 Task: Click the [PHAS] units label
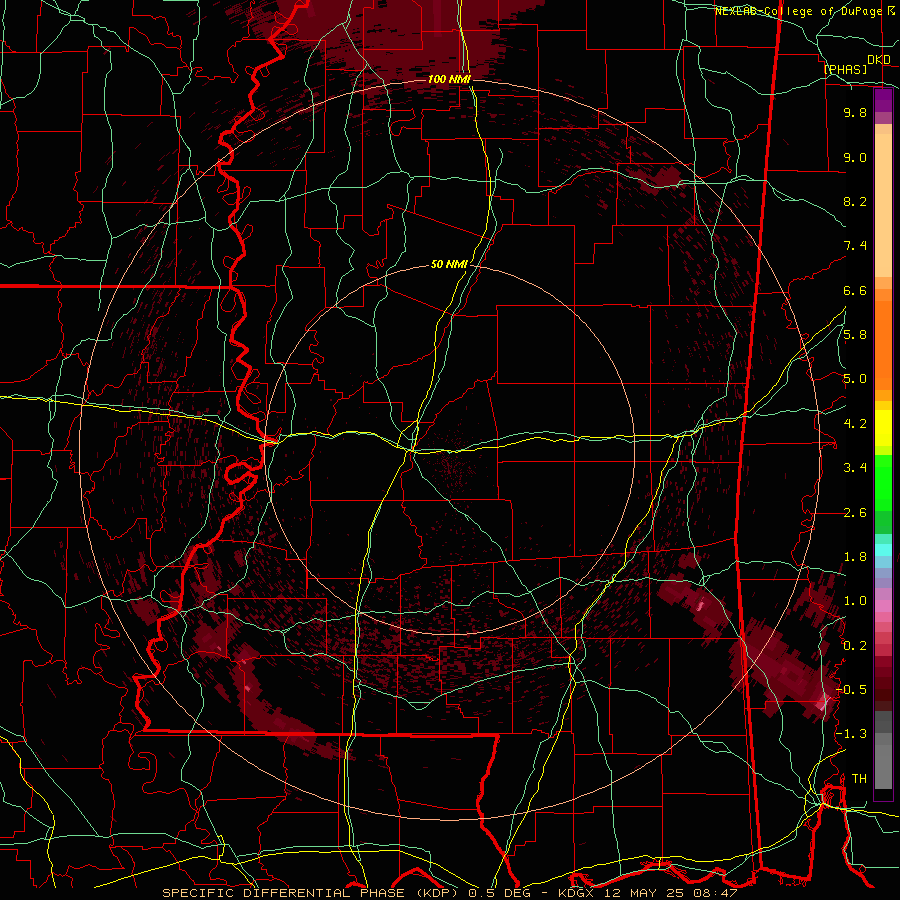845,69
